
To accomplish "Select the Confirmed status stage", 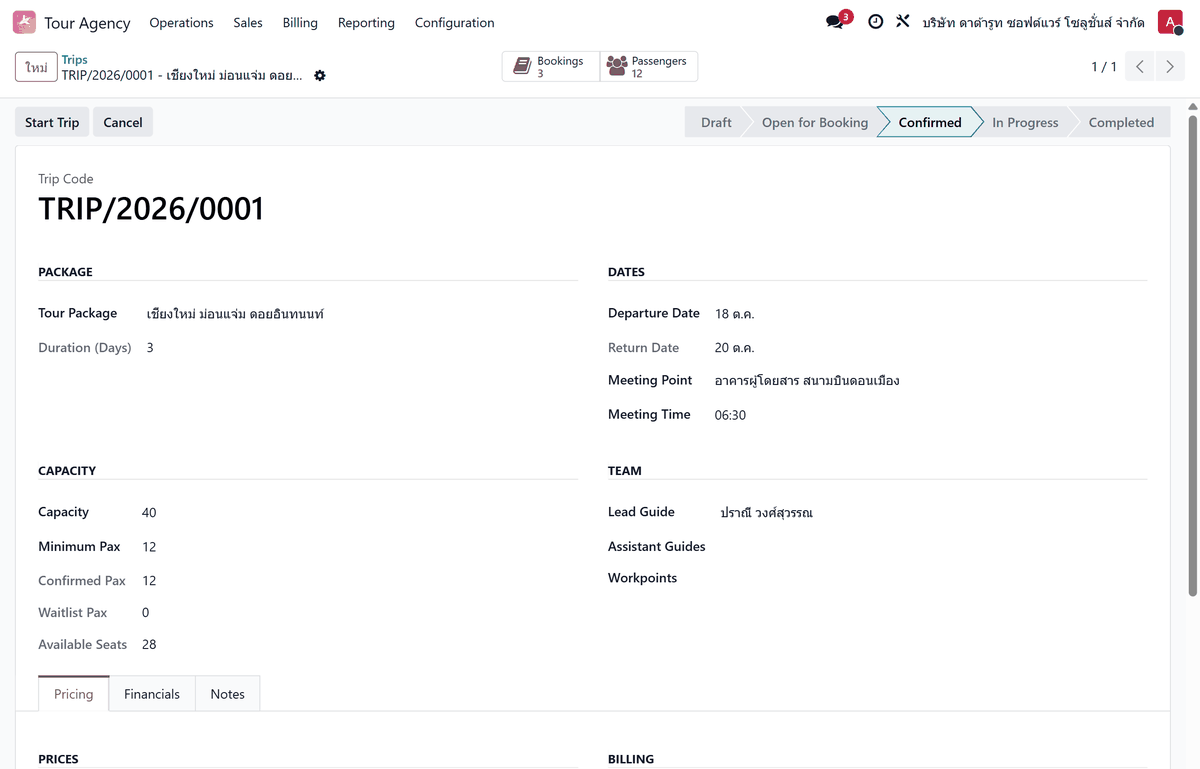I will tap(930, 122).
